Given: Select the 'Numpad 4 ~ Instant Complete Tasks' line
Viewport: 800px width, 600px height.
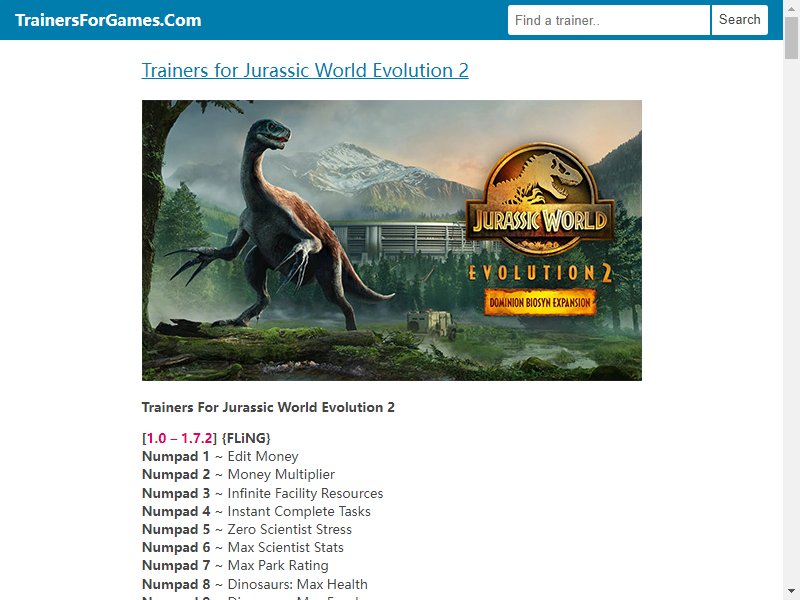Looking at the screenshot, I should 256,511.
